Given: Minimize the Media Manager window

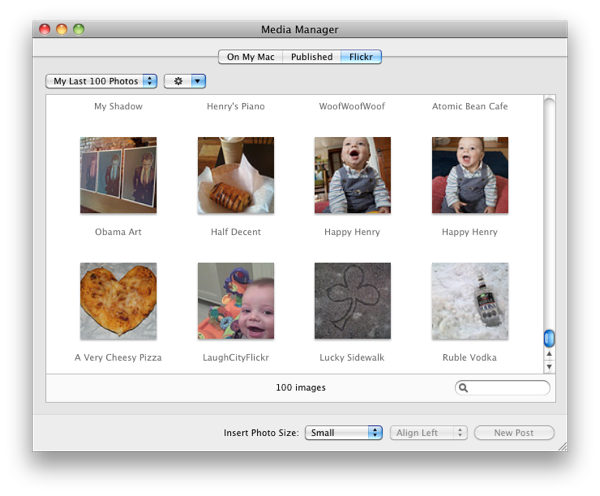Looking at the screenshot, I should (62, 29).
